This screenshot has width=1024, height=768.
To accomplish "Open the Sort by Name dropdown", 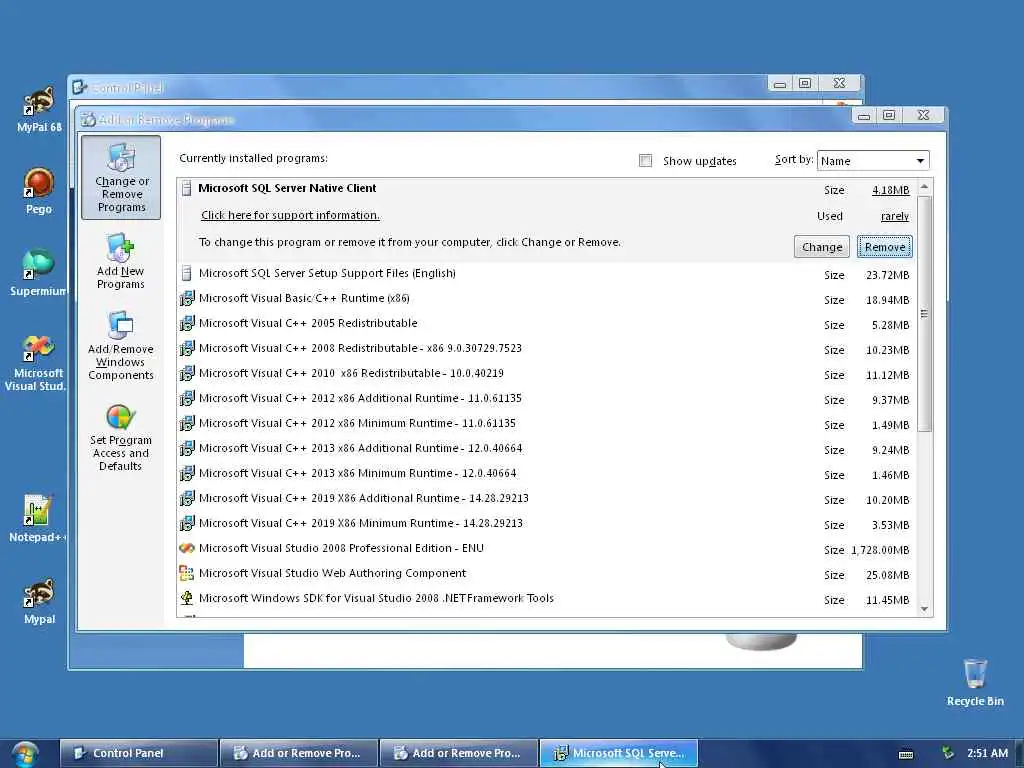I will coord(872,161).
